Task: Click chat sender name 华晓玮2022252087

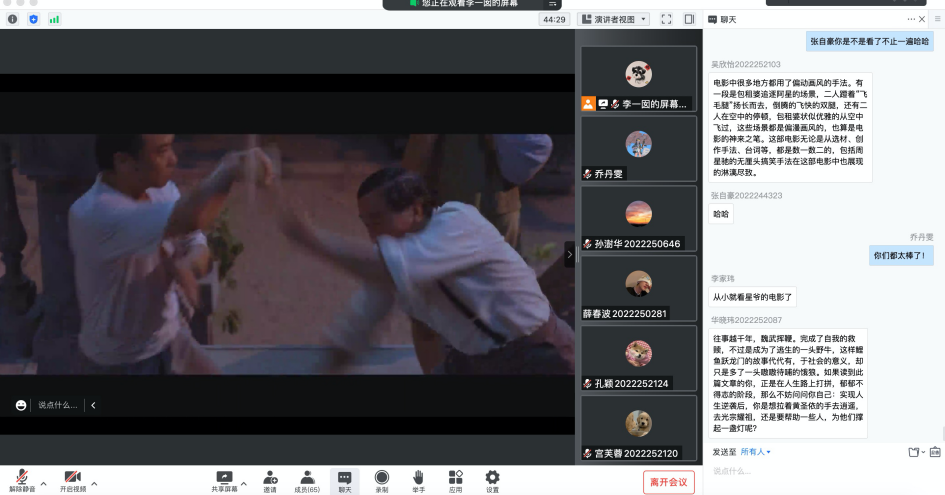Action: (746, 320)
